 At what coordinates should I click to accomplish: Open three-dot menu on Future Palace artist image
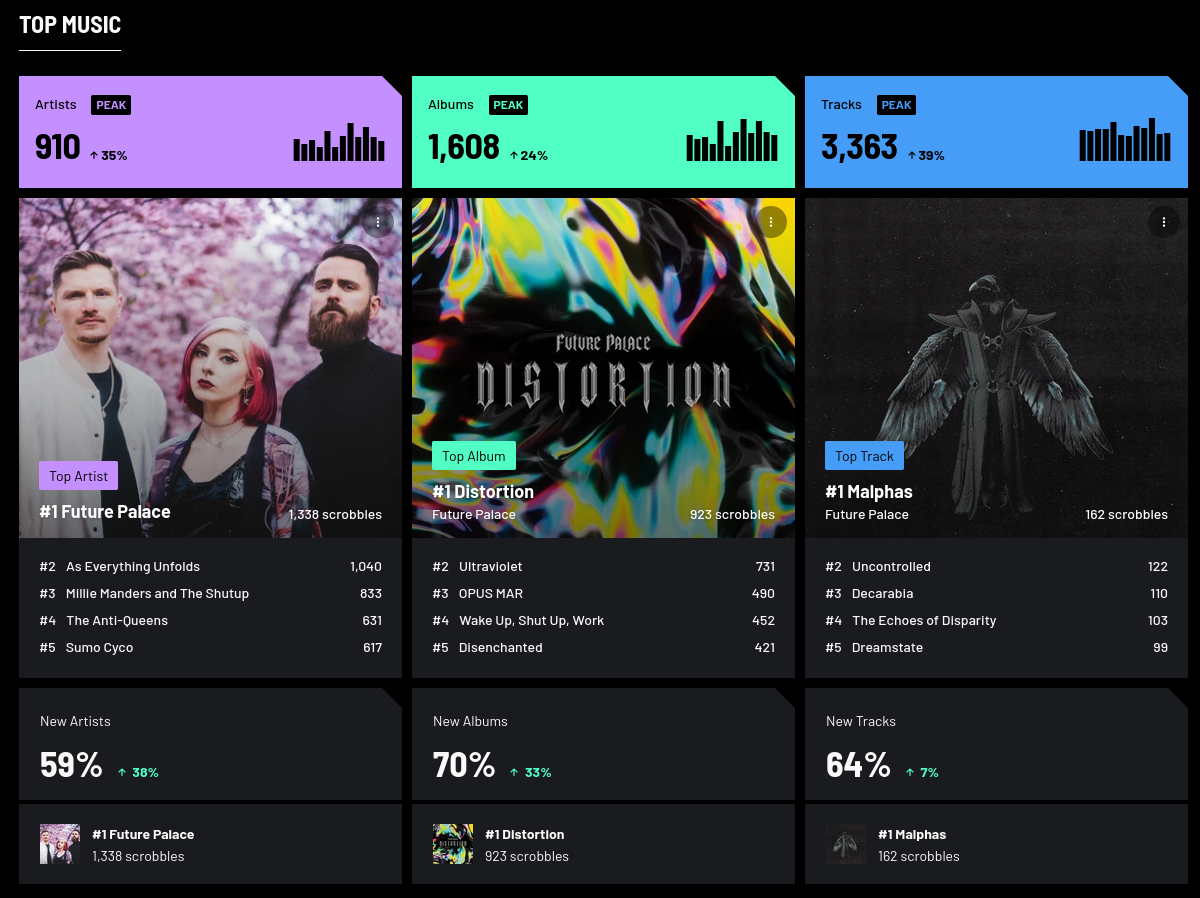point(378,222)
